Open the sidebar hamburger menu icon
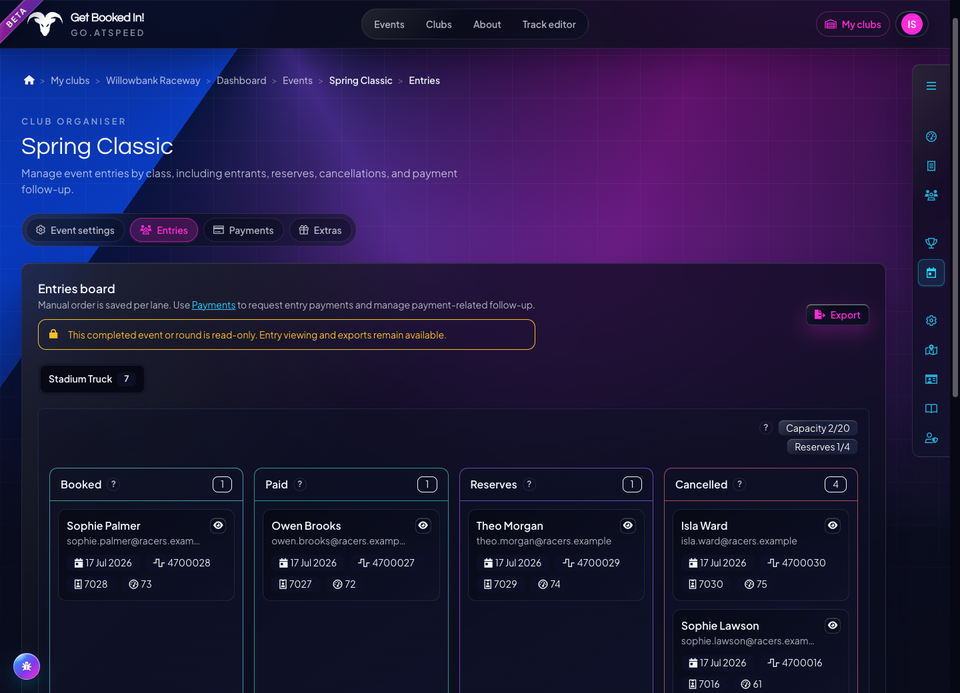Screen dimensions: 960x693 pos(931,86)
